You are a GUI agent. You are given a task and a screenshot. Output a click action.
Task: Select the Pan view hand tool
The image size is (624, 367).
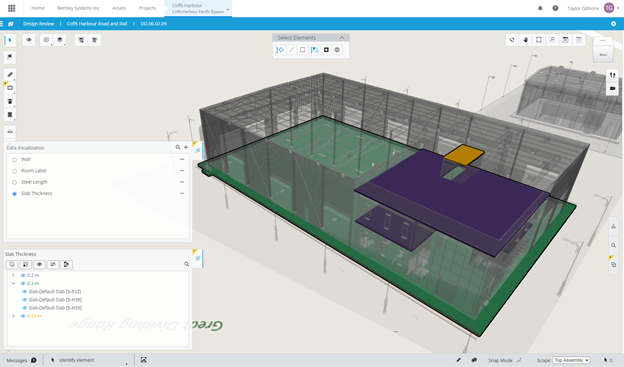point(525,40)
